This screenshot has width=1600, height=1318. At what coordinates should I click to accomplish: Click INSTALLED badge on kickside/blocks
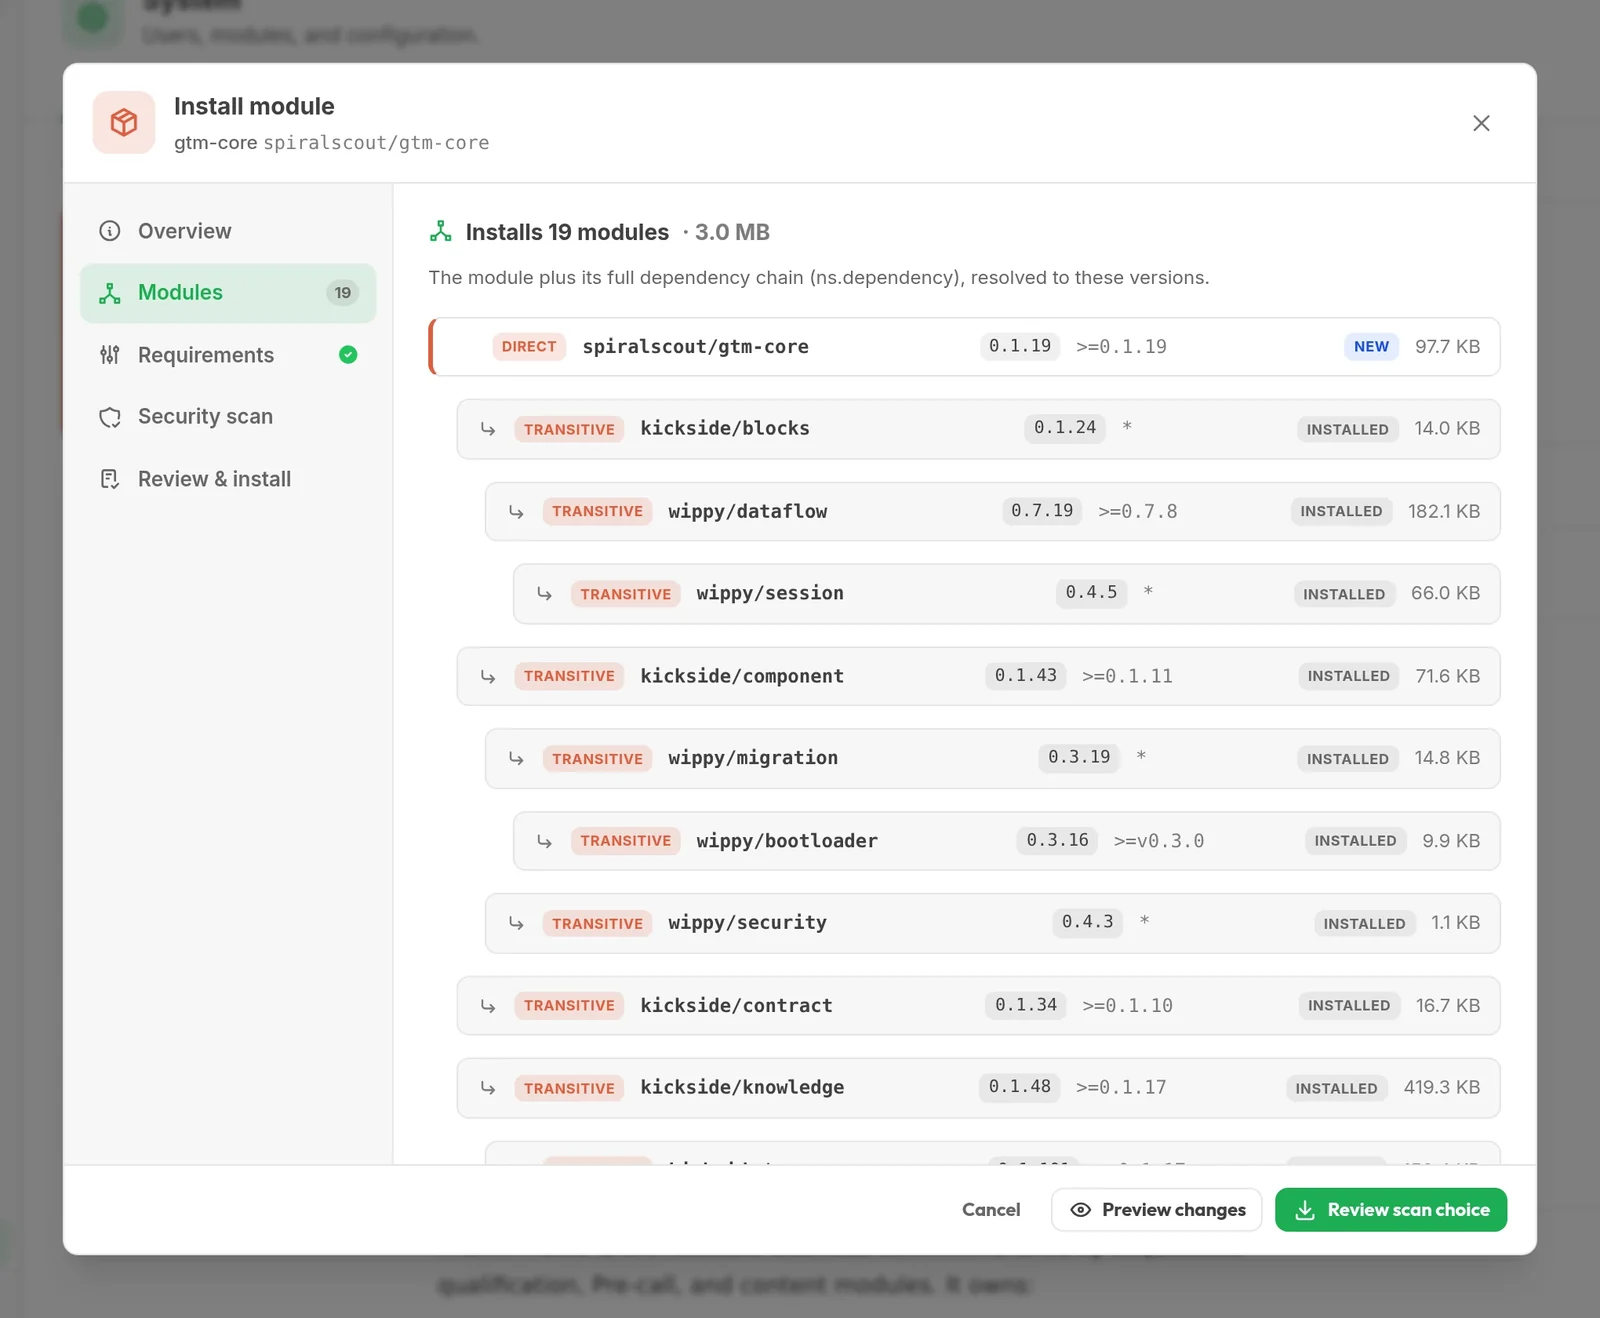[1347, 429]
